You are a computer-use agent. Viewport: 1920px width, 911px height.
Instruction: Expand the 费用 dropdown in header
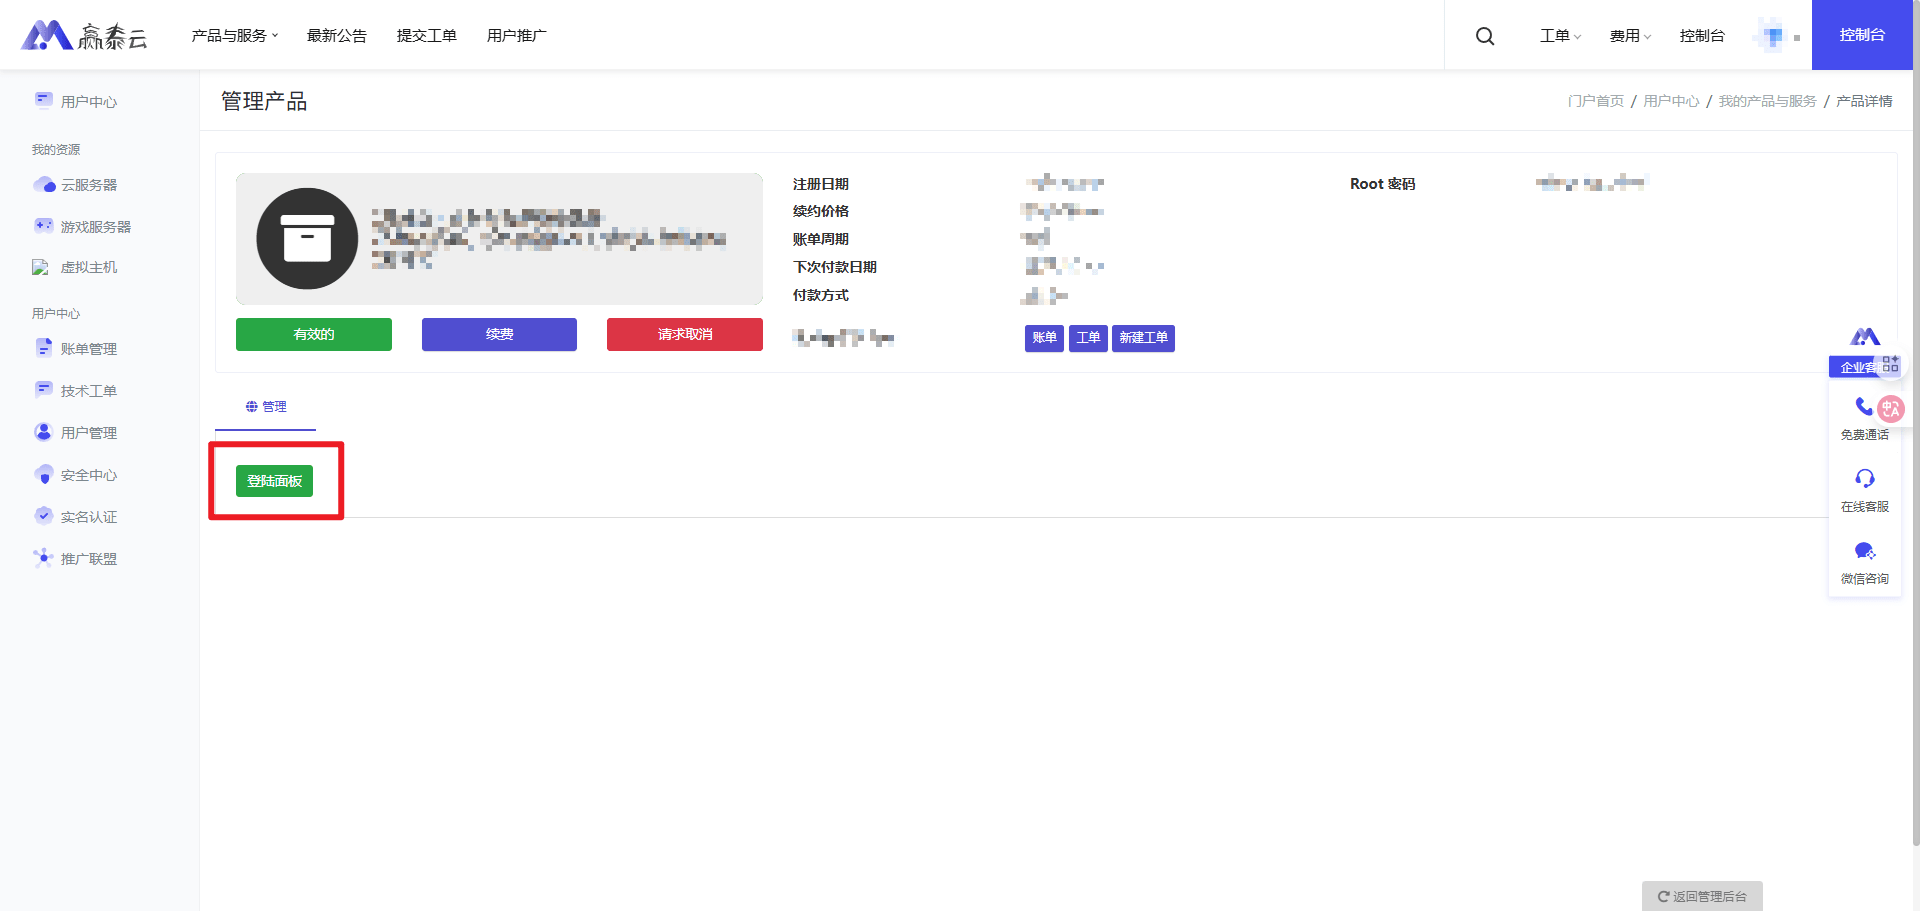(1630, 36)
